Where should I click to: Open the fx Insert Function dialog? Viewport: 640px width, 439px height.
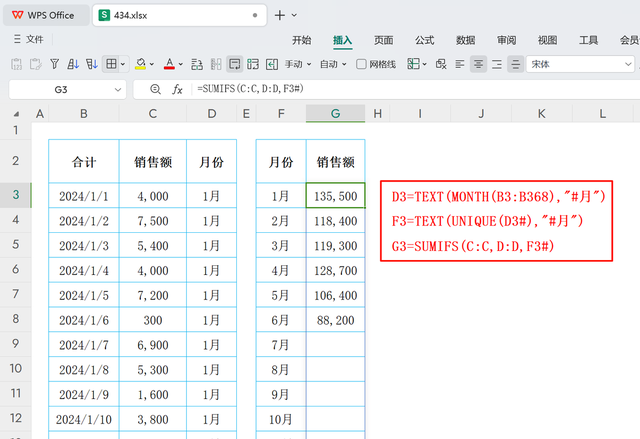coord(177,89)
